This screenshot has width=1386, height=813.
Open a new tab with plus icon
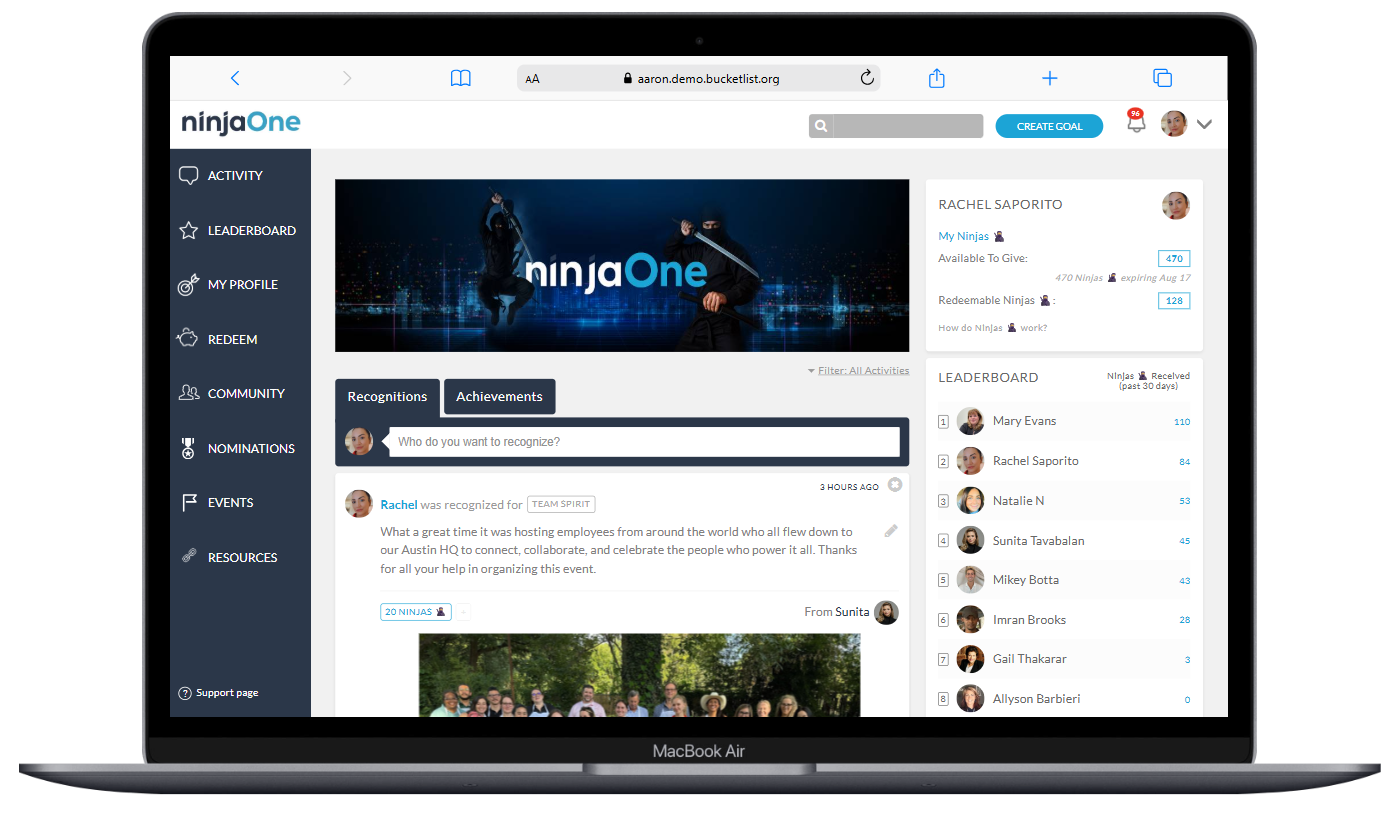coord(1049,78)
